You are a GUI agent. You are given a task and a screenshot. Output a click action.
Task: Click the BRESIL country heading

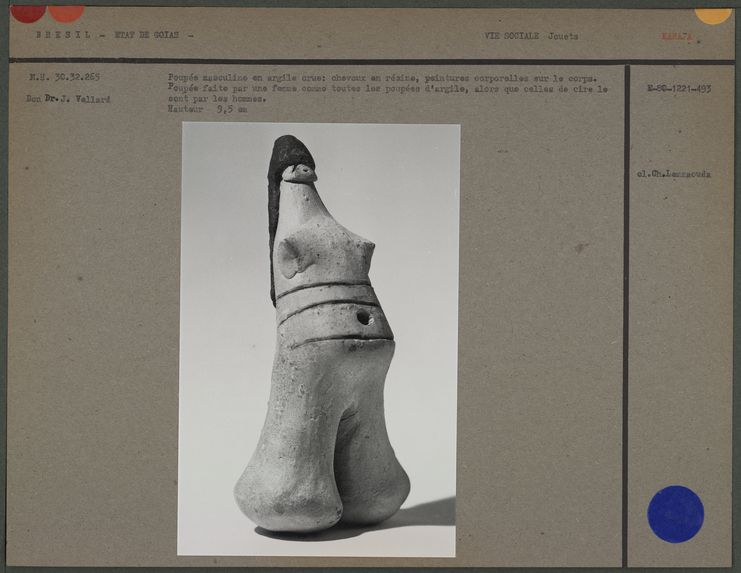[x=62, y=36]
